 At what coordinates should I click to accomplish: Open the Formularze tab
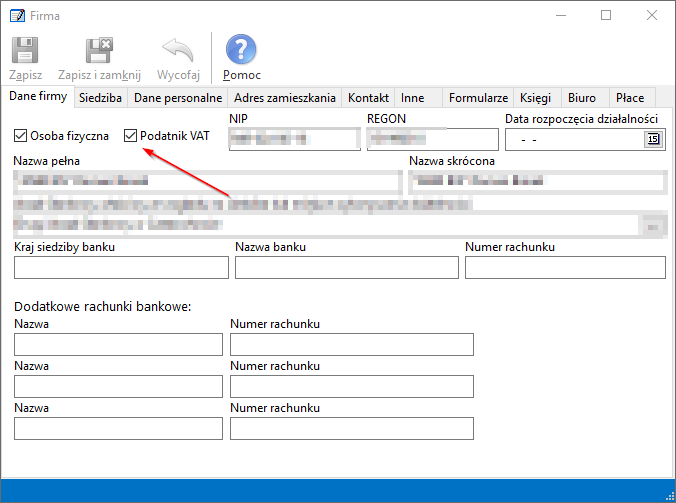tap(478, 98)
